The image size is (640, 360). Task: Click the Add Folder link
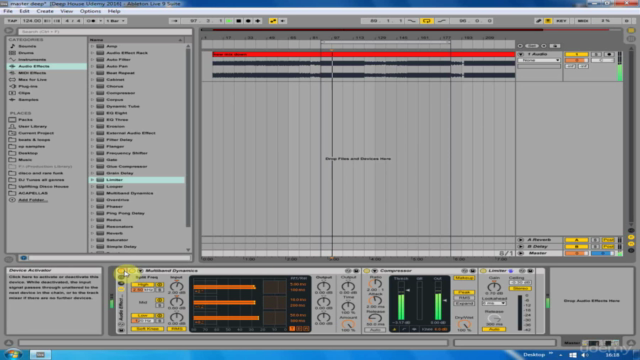pyautogui.click(x=33, y=200)
